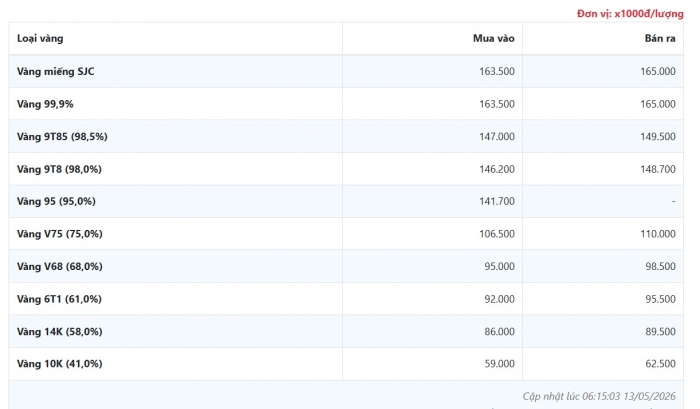Click SJC buy price 163.500

coord(497,71)
